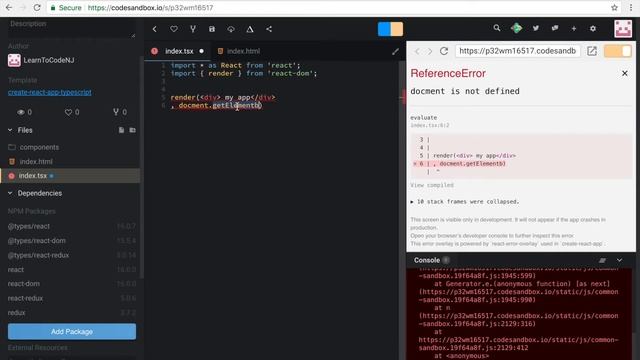Image resolution: width=640 pixels, height=360 pixels.
Task: Click the @types/react-redux dependency
Action: pyautogui.click(x=71, y=255)
